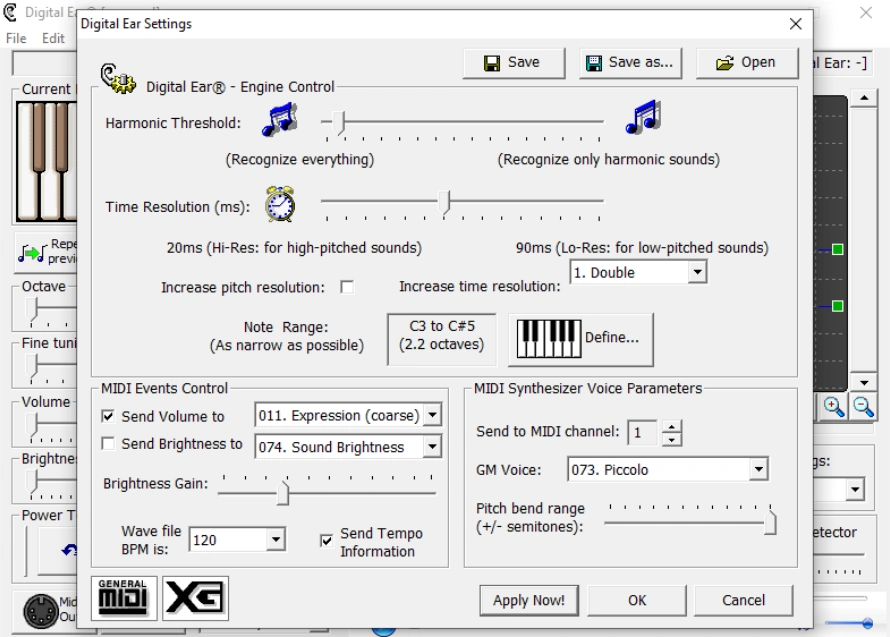Click the upper green marker in main window
Image resolution: width=890 pixels, height=637 pixels.
(837, 249)
